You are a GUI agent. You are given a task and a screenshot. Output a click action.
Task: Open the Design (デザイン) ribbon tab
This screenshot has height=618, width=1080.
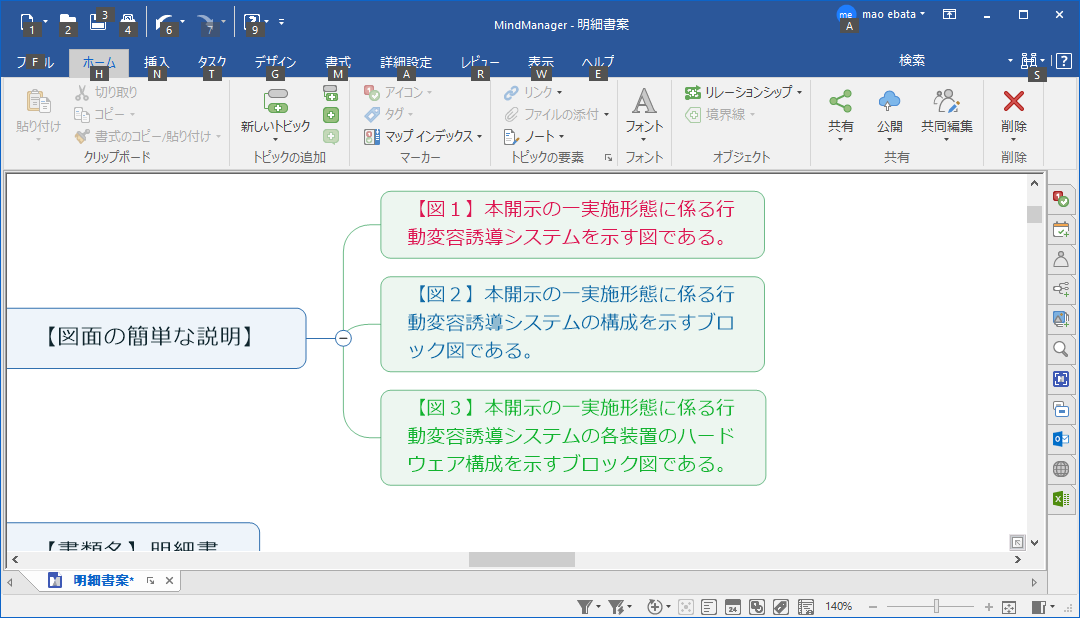pos(275,62)
